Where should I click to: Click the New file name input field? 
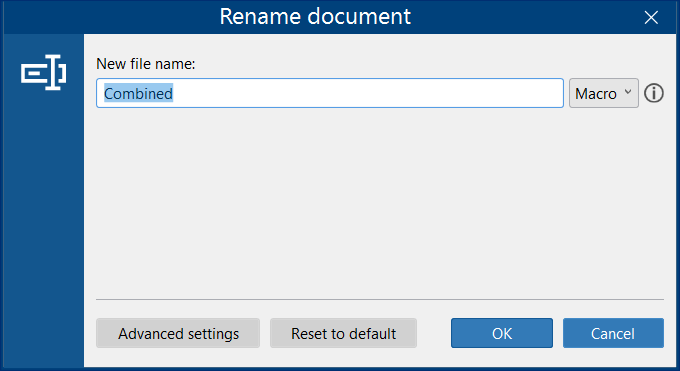tap(330, 93)
